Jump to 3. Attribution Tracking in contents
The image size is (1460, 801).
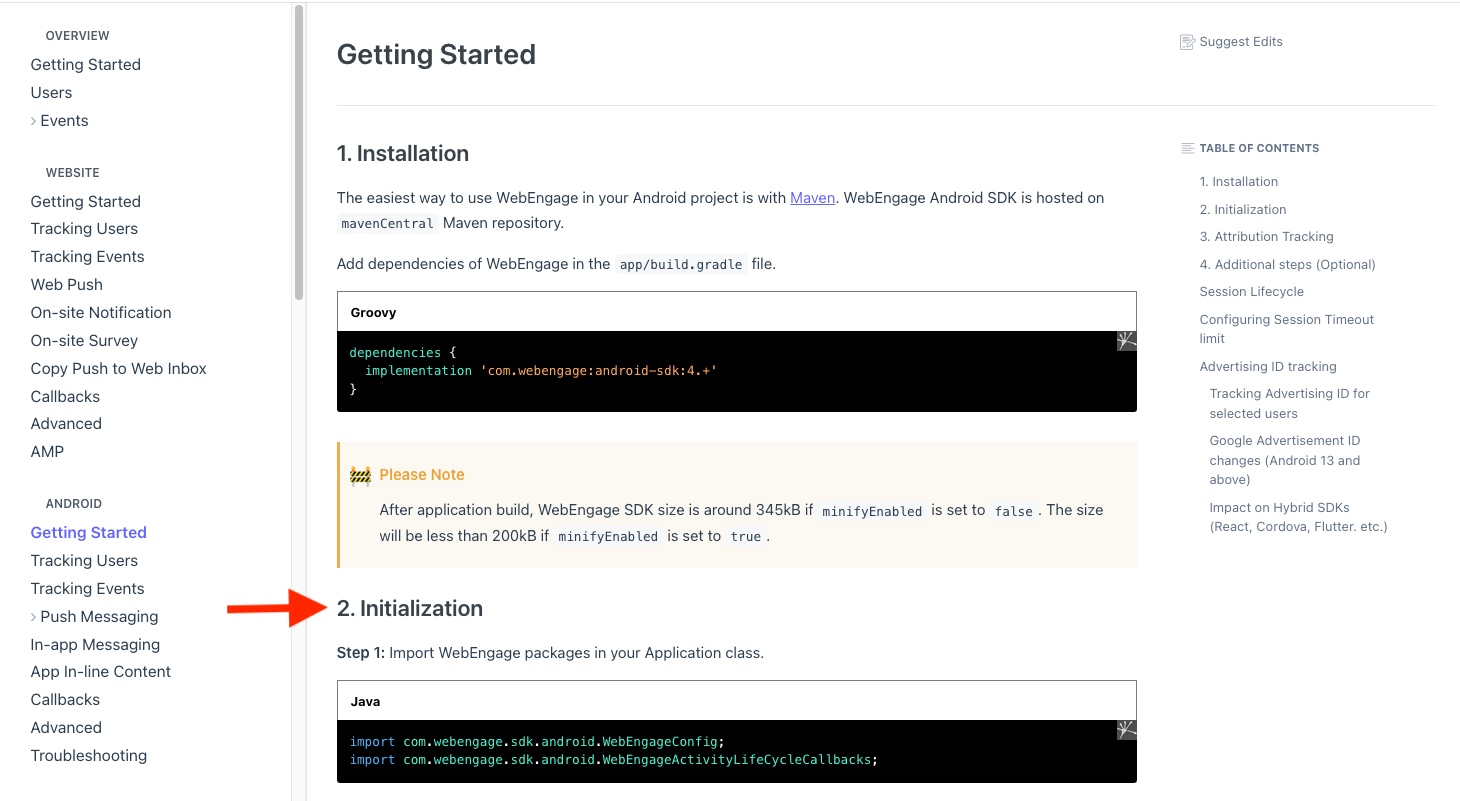click(x=1267, y=237)
